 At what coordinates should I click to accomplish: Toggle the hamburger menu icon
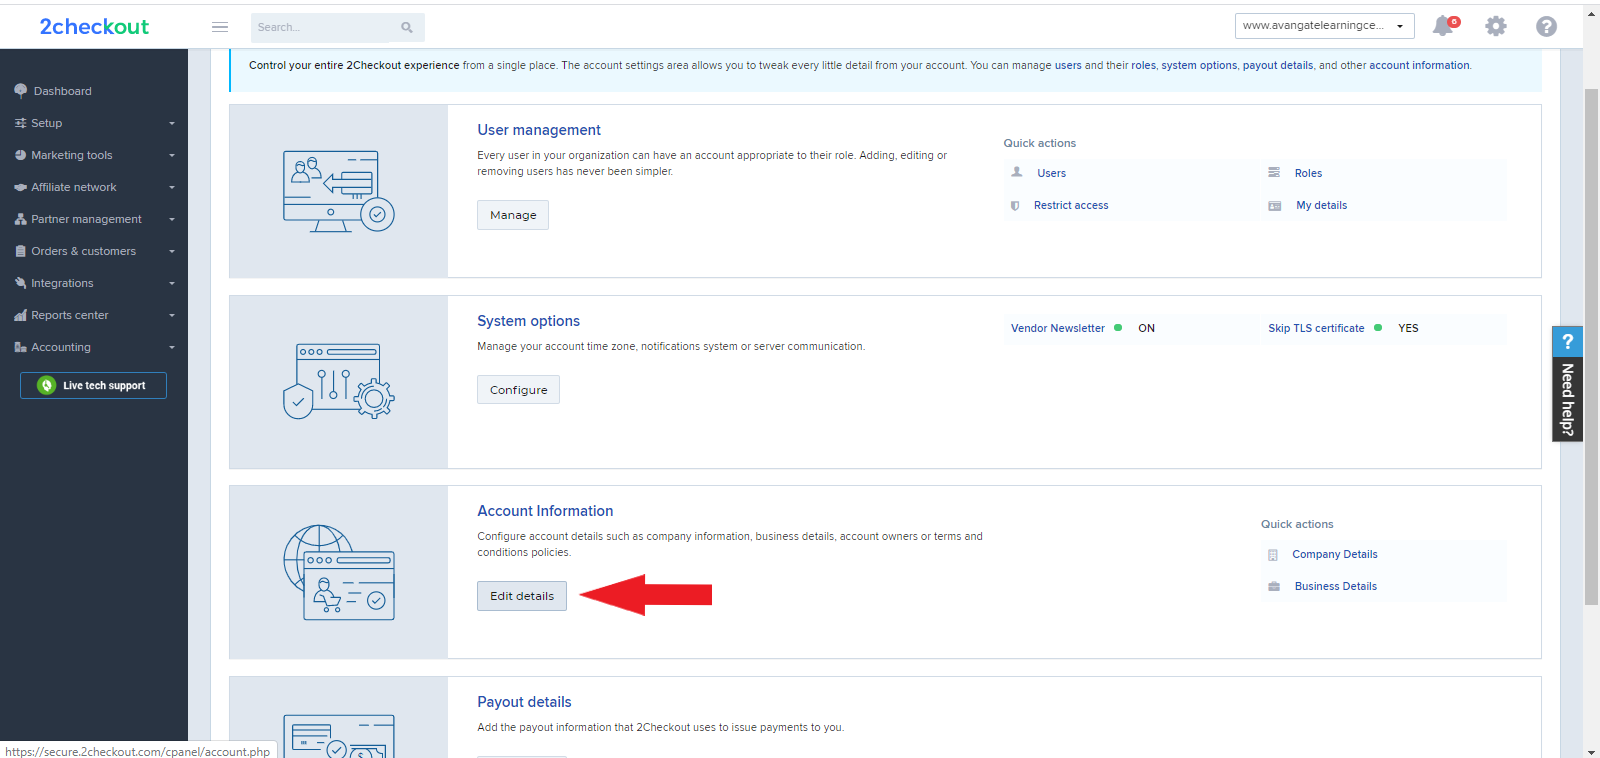220,27
